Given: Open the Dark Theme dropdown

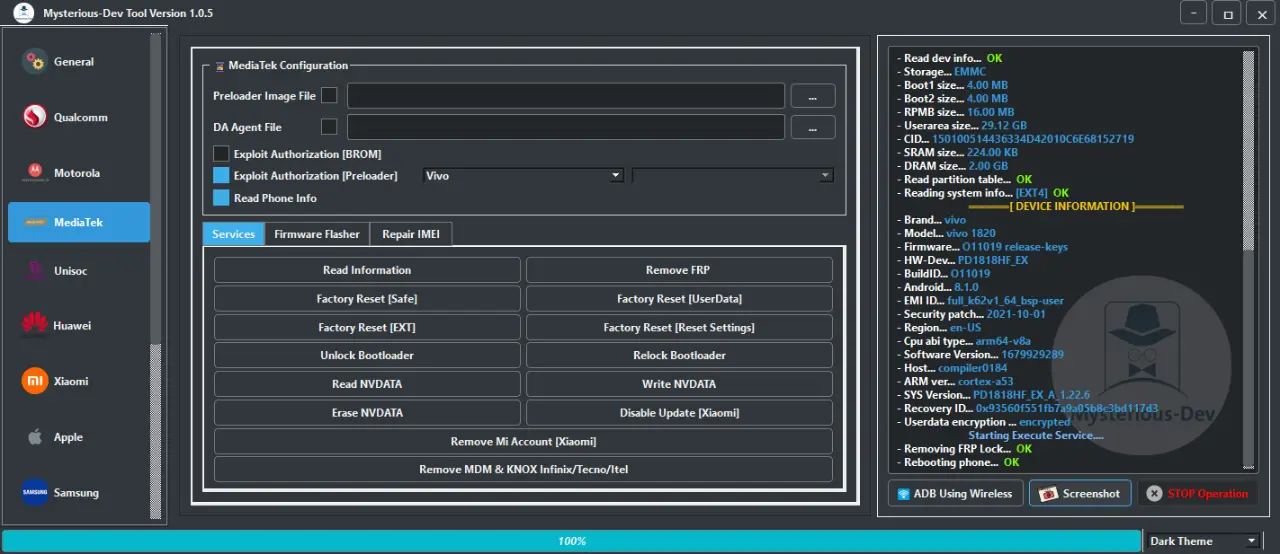Looking at the screenshot, I should (x=1203, y=541).
